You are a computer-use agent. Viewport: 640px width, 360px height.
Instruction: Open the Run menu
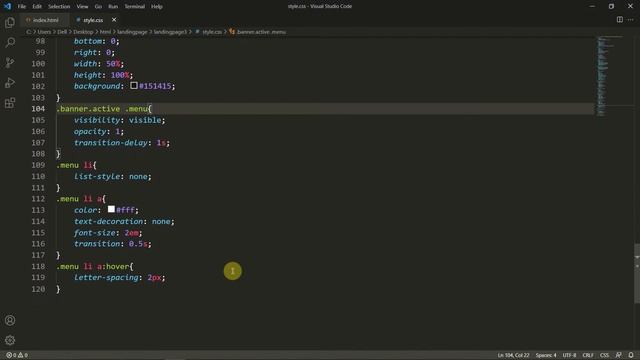113,7
